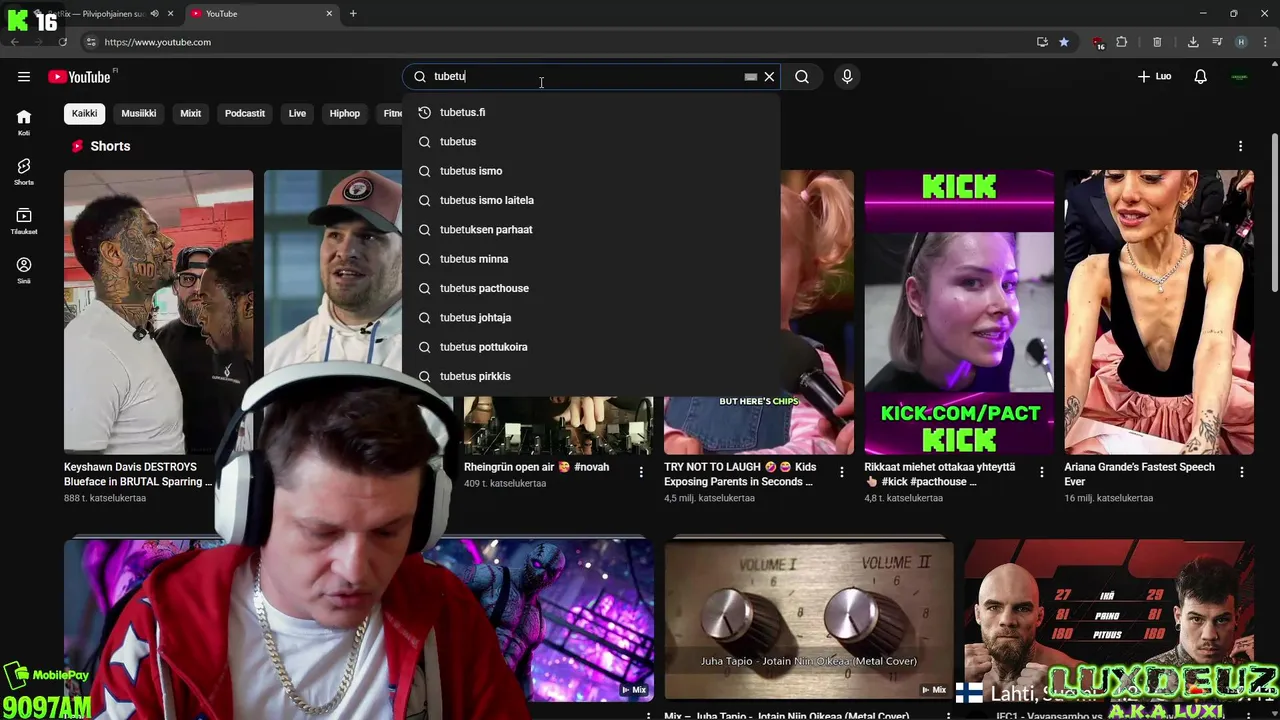The width and height of the screenshot is (1280, 720).
Task: Open options for Rheingrün open air short
Action: click(x=641, y=473)
